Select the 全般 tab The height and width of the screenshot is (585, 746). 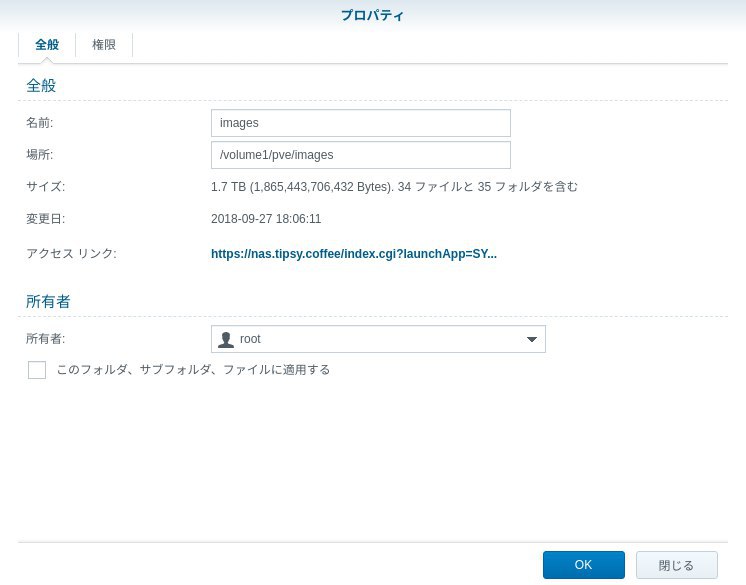pyautogui.click(x=47, y=45)
